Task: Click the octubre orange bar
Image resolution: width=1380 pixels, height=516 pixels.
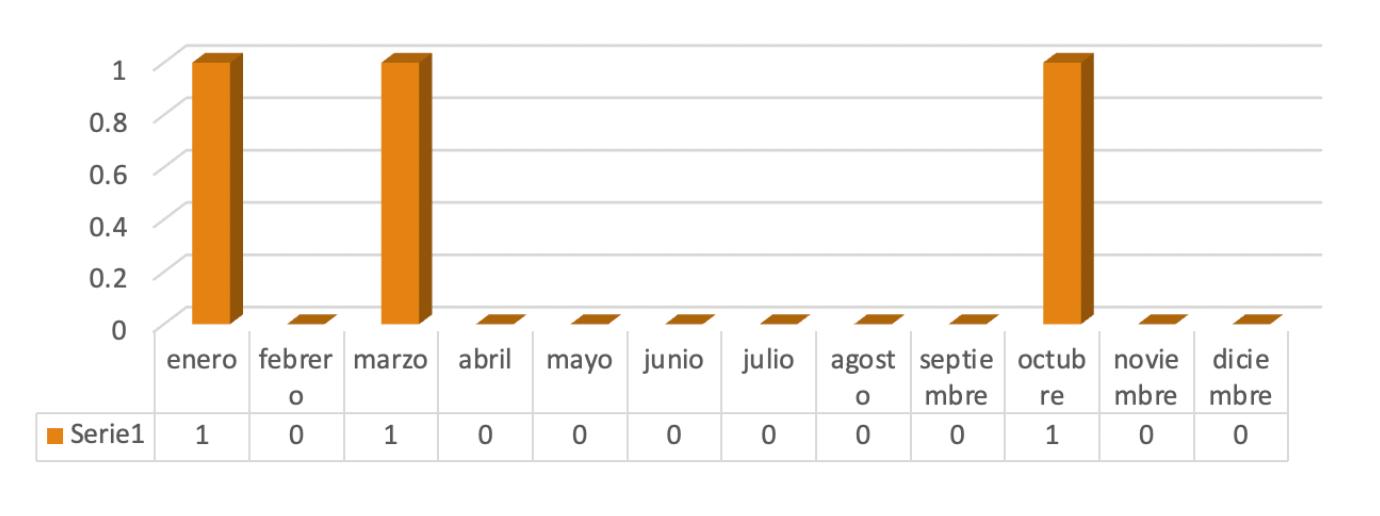Action: (1063, 192)
